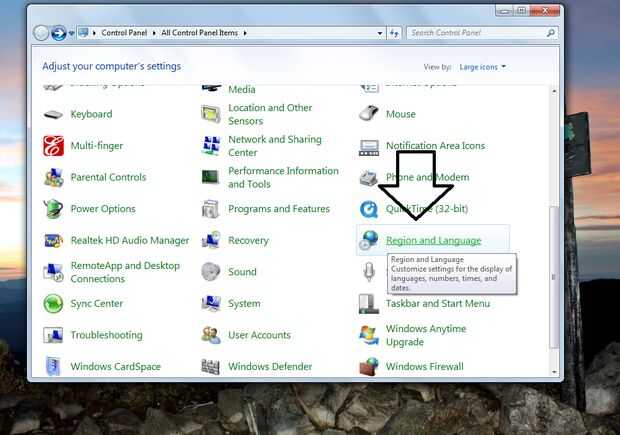This screenshot has width=620, height=435.
Task: Click the Network and Sharing Center icon
Action: pyautogui.click(x=211, y=146)
